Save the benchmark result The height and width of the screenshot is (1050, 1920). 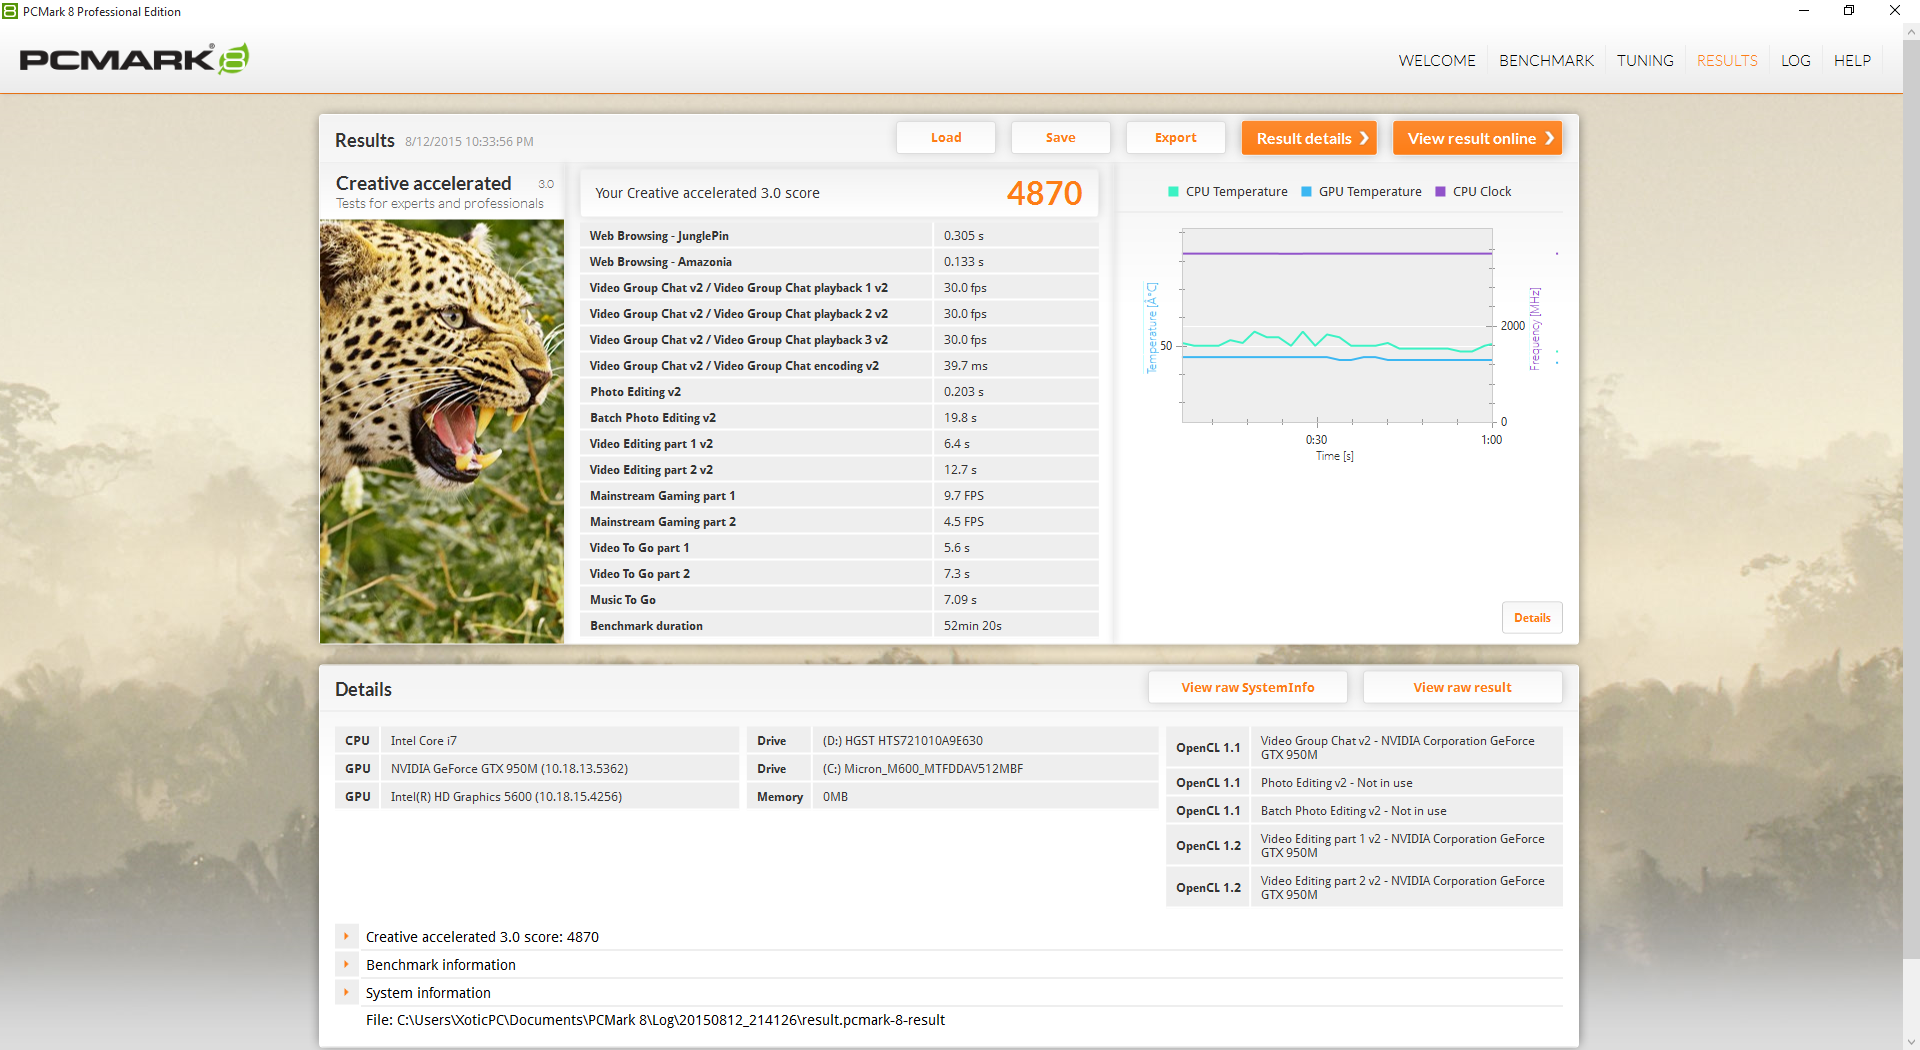[1060, 138]
